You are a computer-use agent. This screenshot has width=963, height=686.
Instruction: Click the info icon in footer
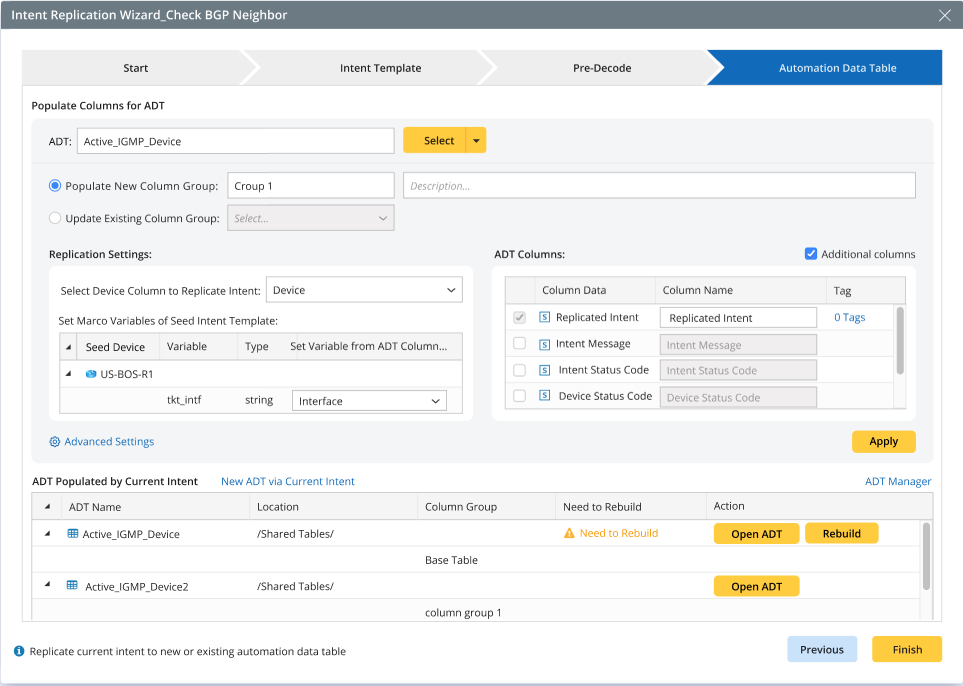pos(19,651)
